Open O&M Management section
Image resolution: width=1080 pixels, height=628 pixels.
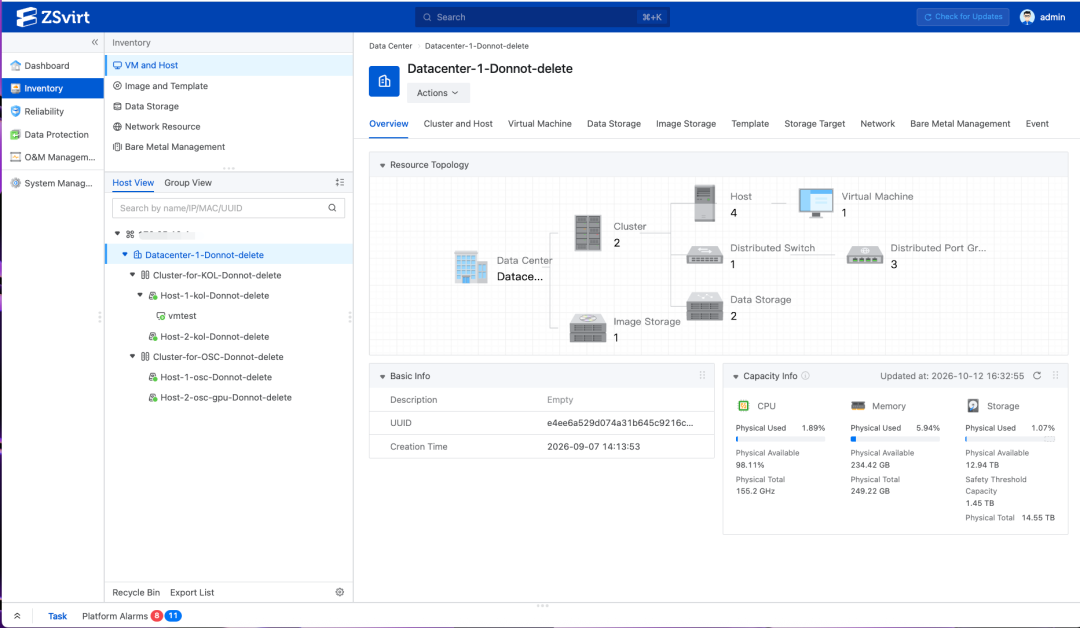point(52,157)
